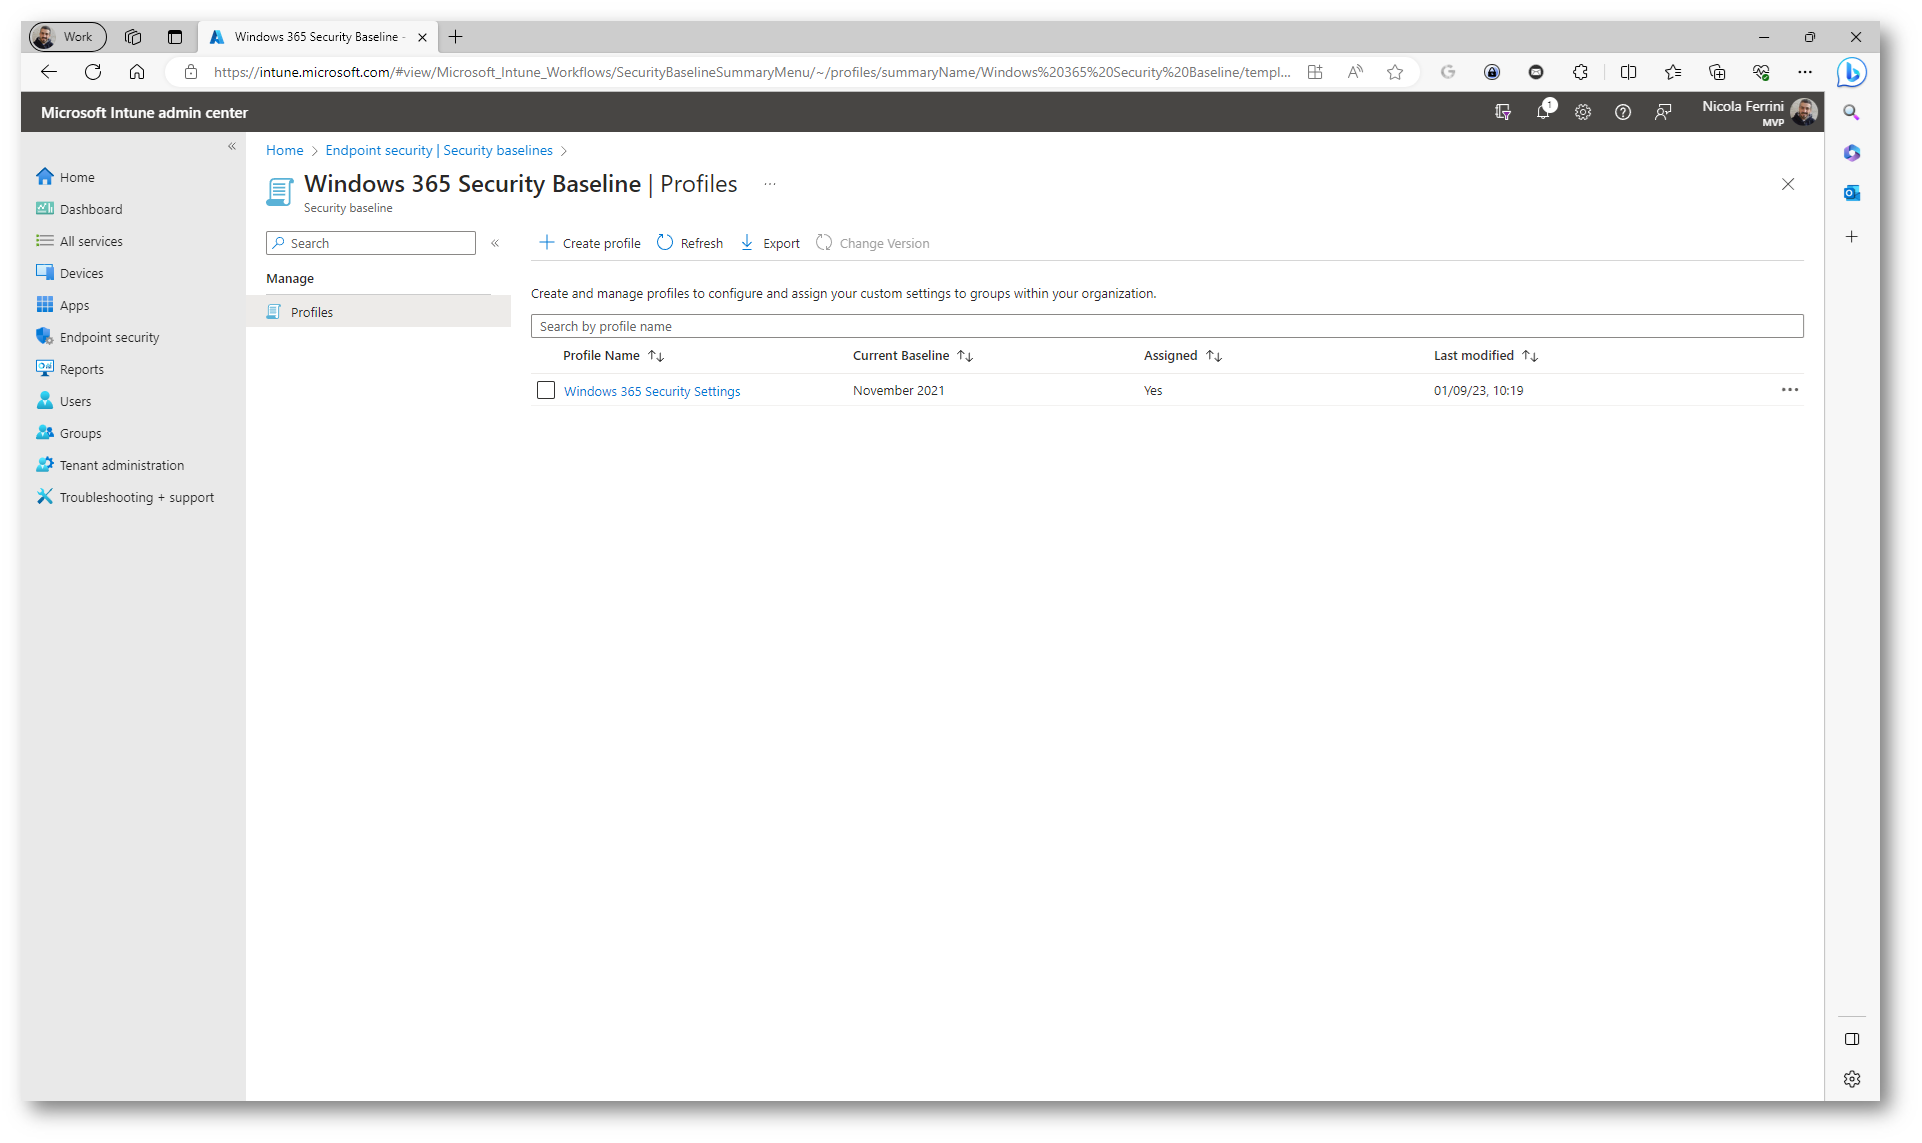
Task: Check the Windows 365 Security Settings checkbox
Action: point(546,390)
